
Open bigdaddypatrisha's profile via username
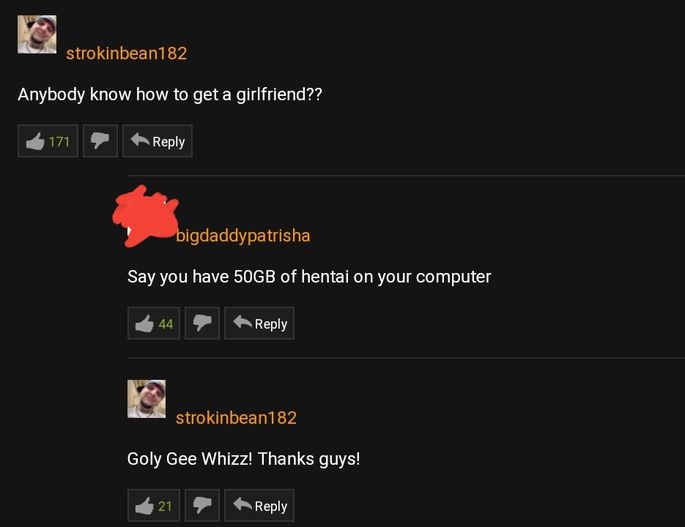point(243,236)
